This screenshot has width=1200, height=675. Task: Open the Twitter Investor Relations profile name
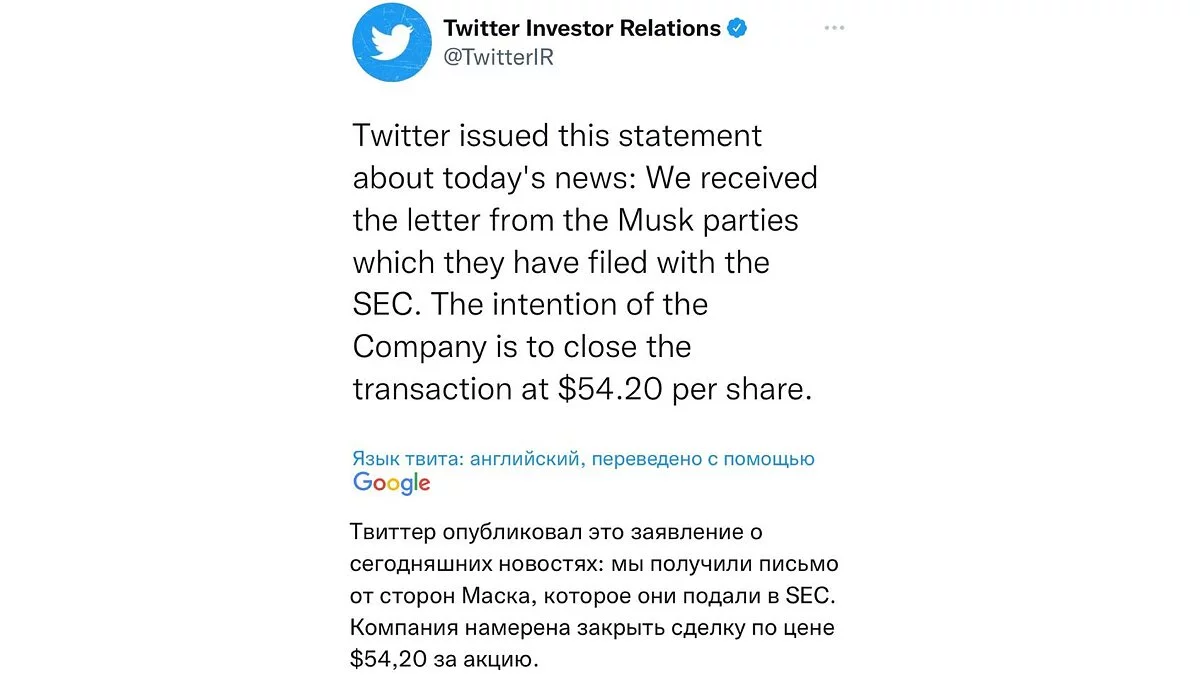(581, 28)
